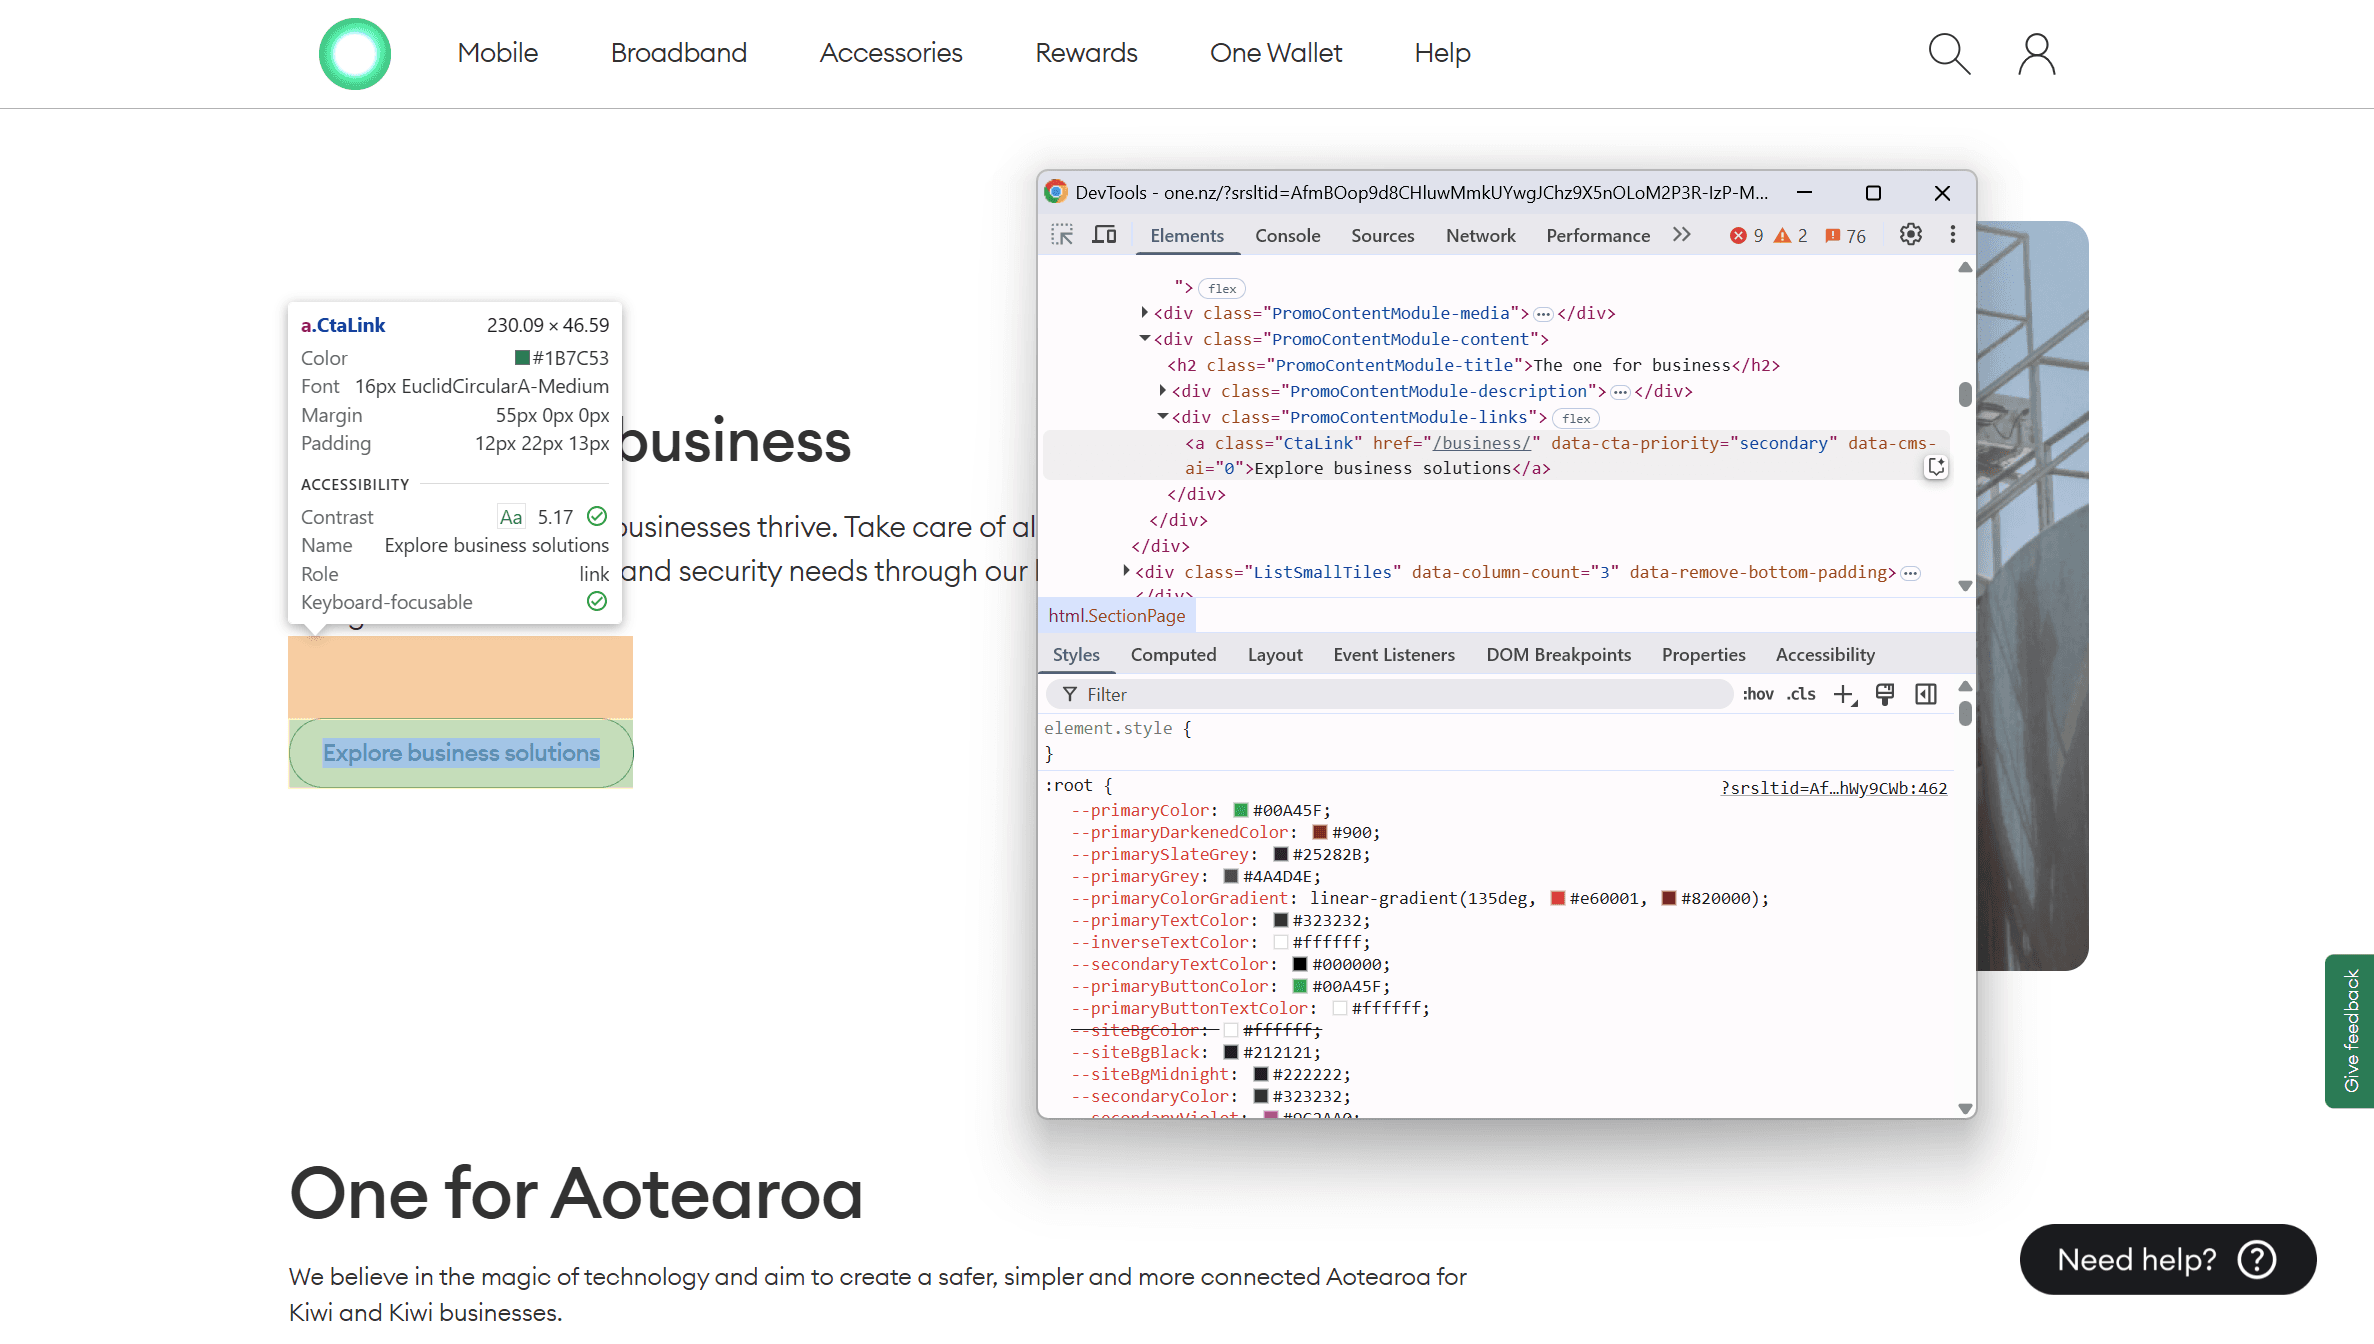The image size is (2374, 1344).
Task: Open the Properties pane tab
Action: tap(1703, 655)
